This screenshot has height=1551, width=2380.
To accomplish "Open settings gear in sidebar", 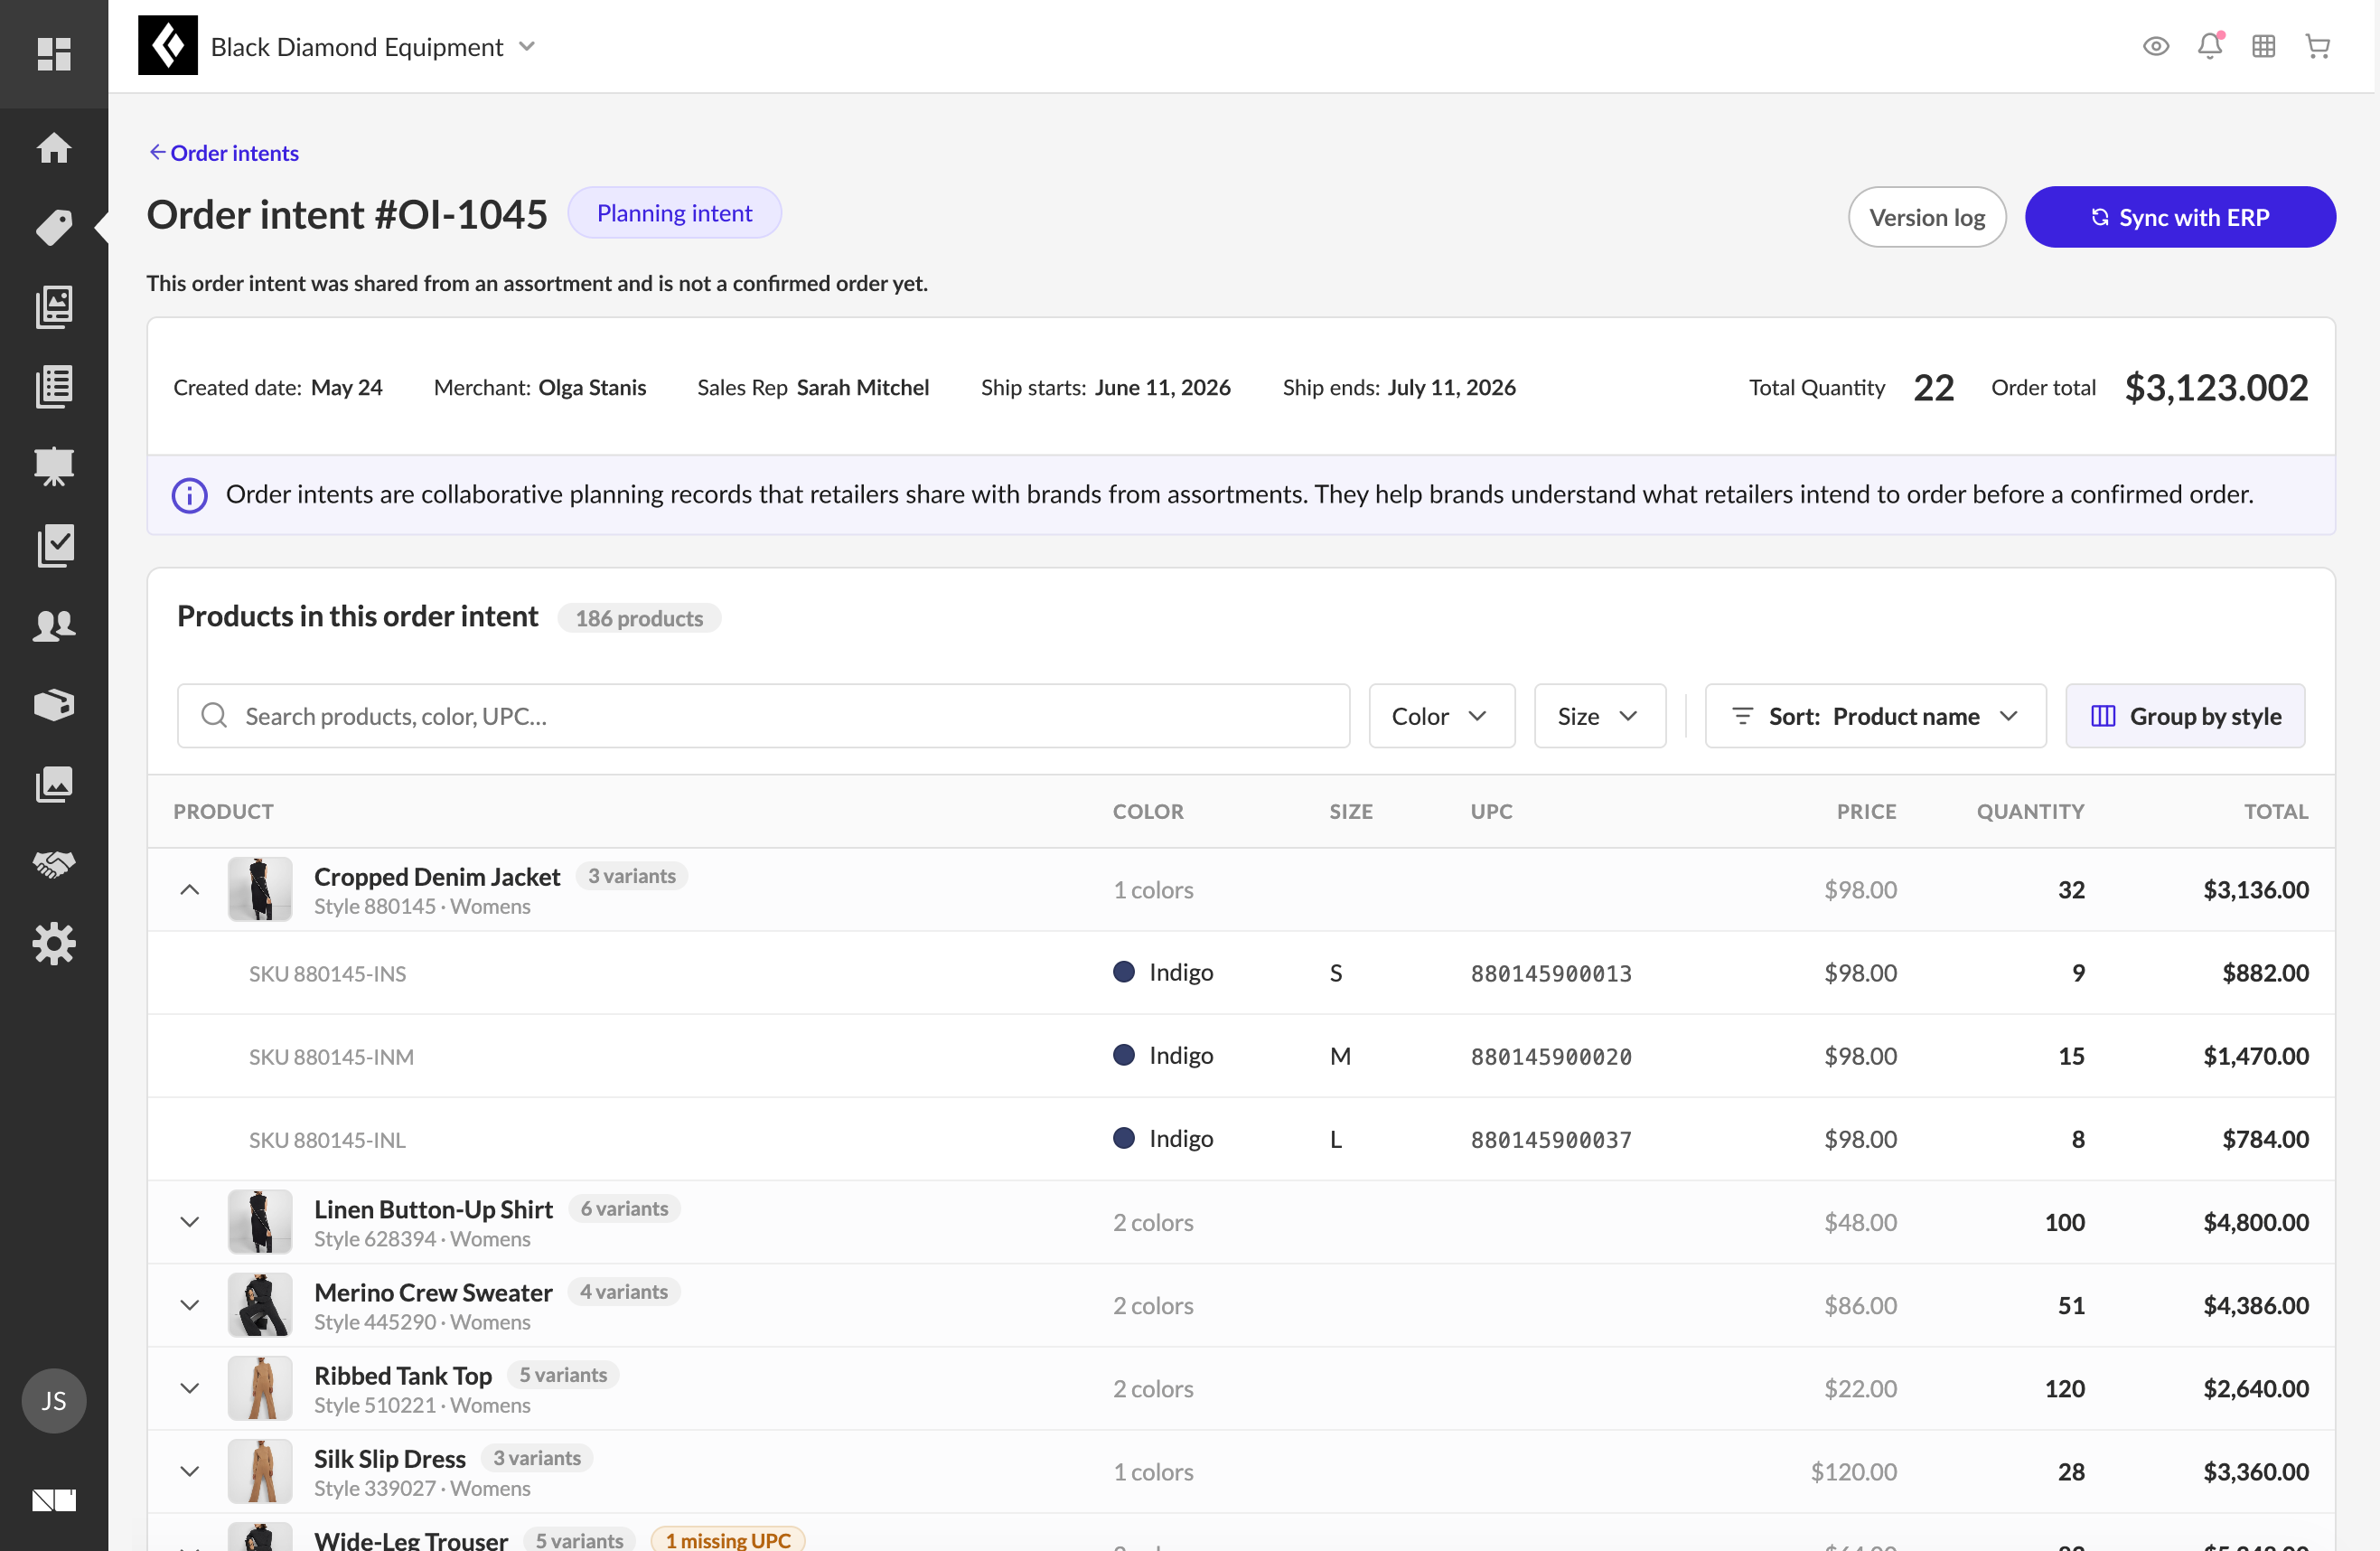I will click(54, 944).
